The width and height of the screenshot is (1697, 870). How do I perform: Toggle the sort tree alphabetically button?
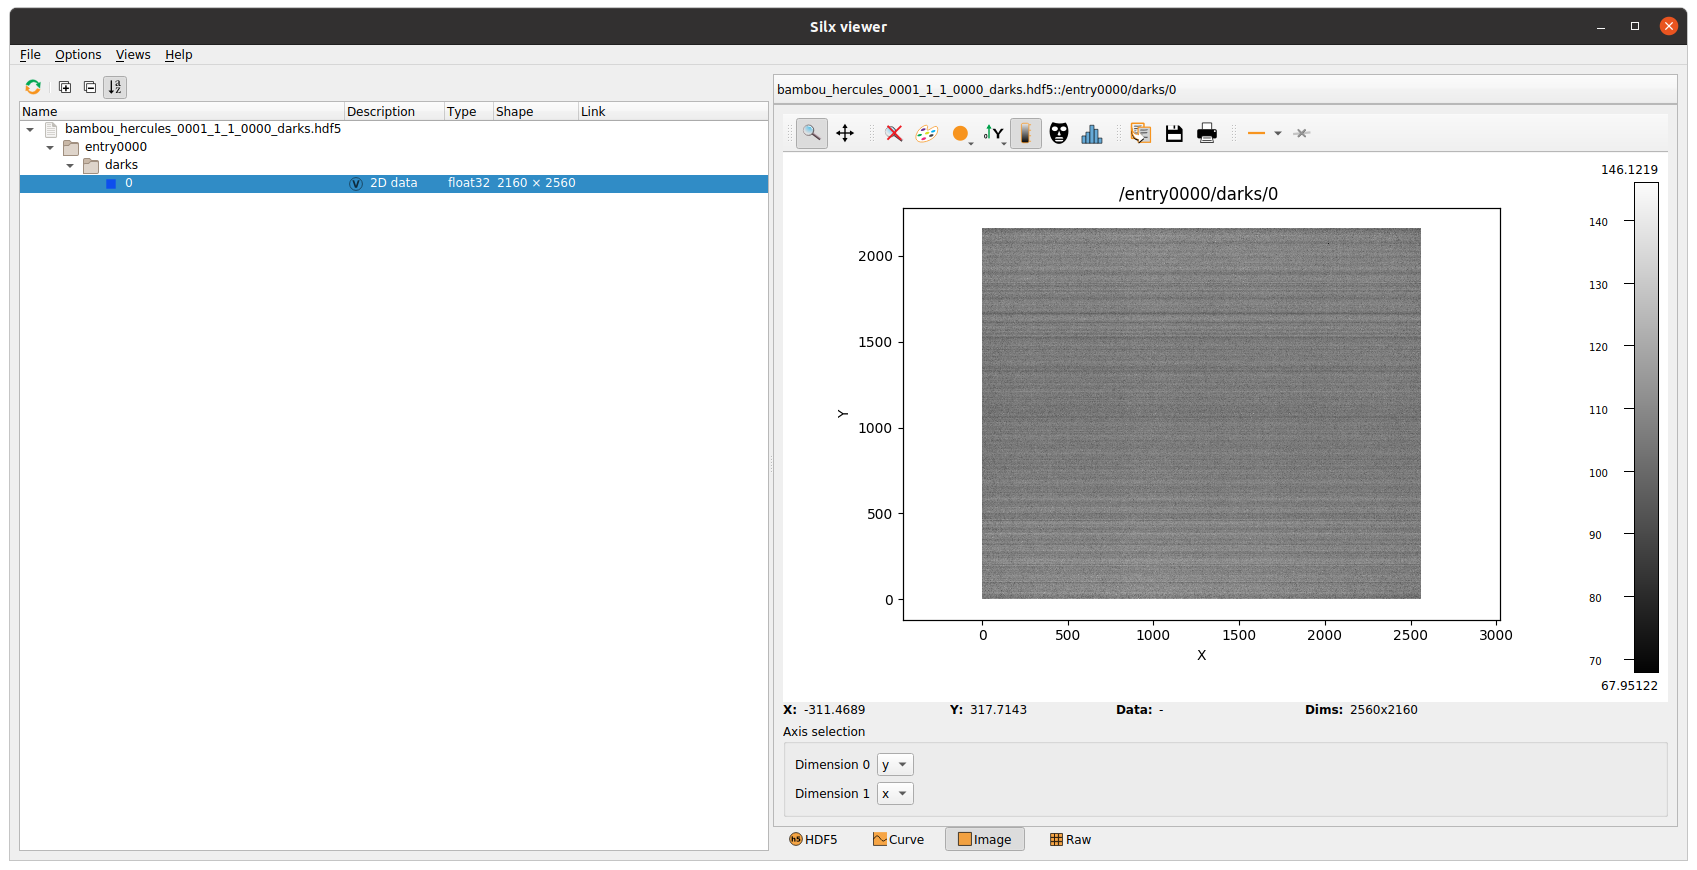pyautogui.click(x=115, y=87)
